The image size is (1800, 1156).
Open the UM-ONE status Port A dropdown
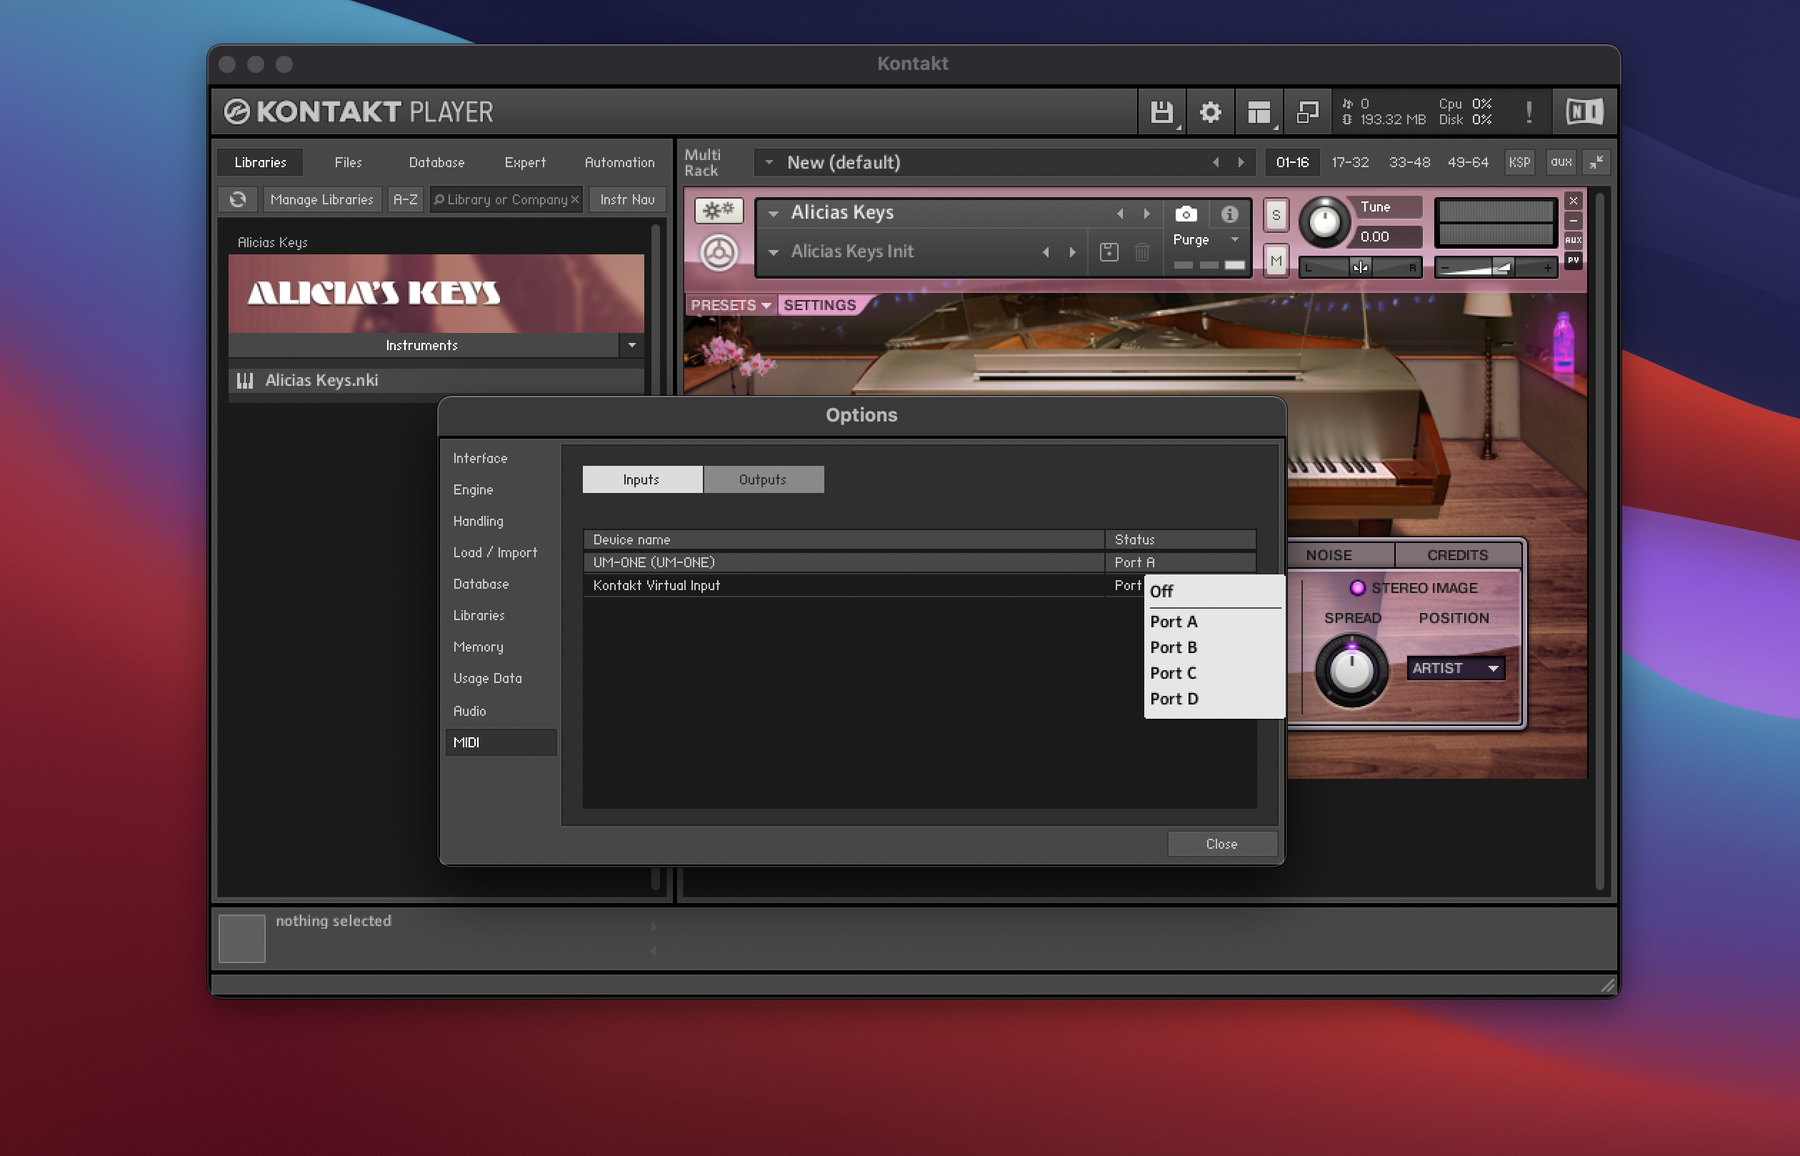(x=1180, y=562)
